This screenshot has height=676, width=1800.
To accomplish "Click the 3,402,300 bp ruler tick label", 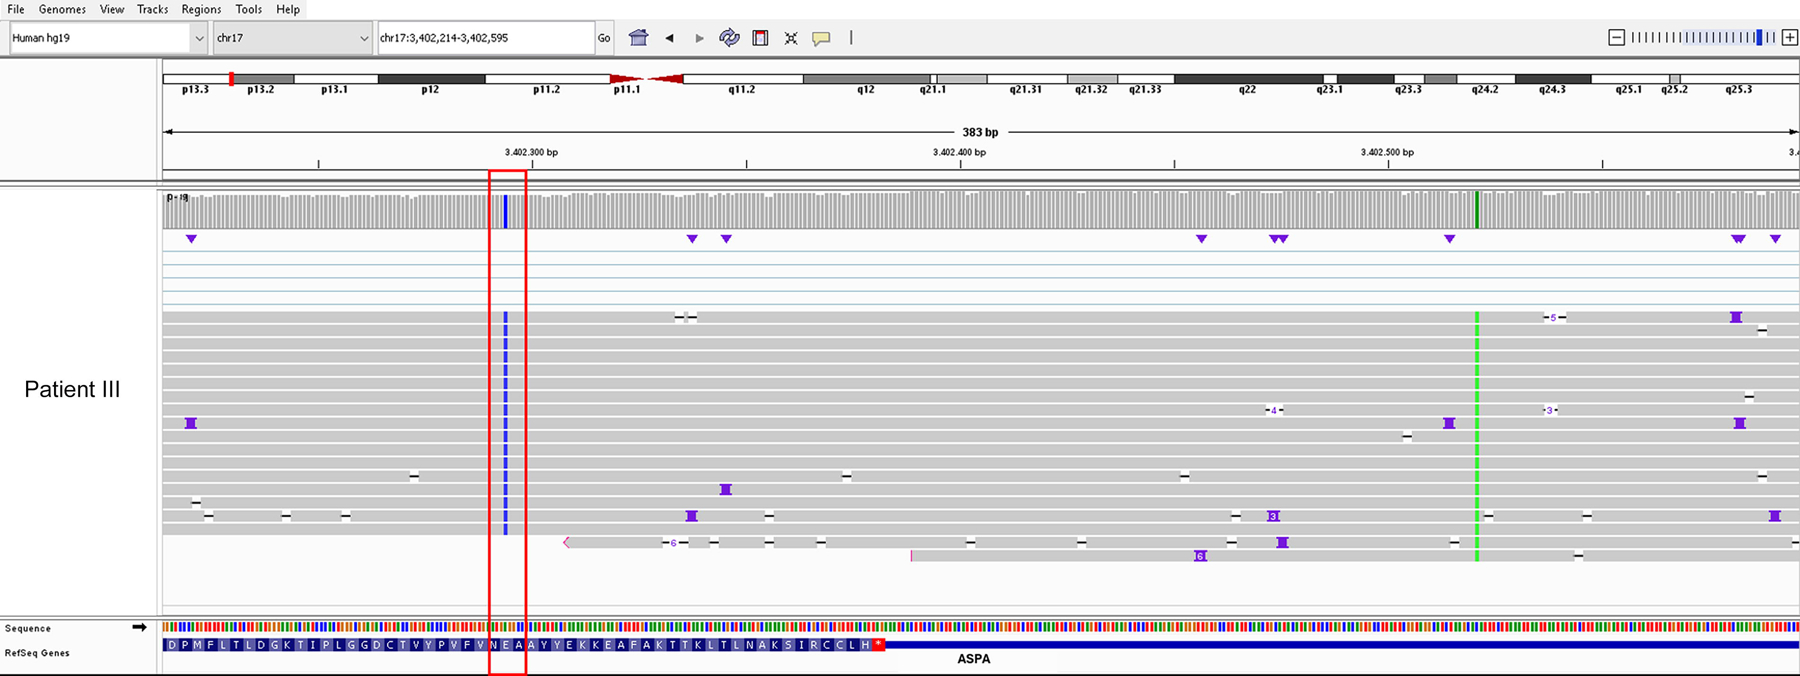I will pyautogui.click(x=531, y=153).
